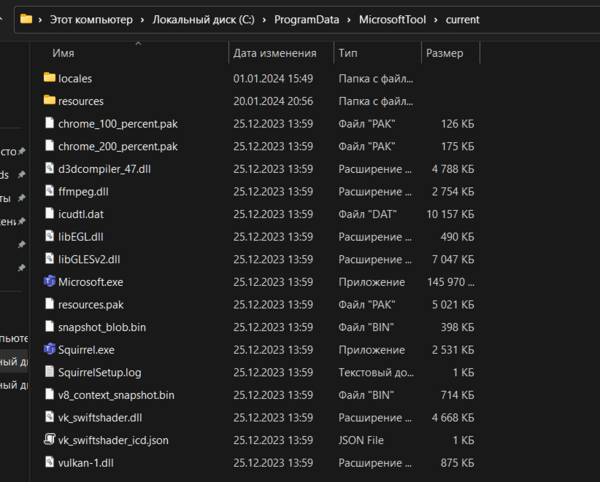Click the icudtl.dat file icon
This screenshot has height=482, width=600.
coord(49,214)
